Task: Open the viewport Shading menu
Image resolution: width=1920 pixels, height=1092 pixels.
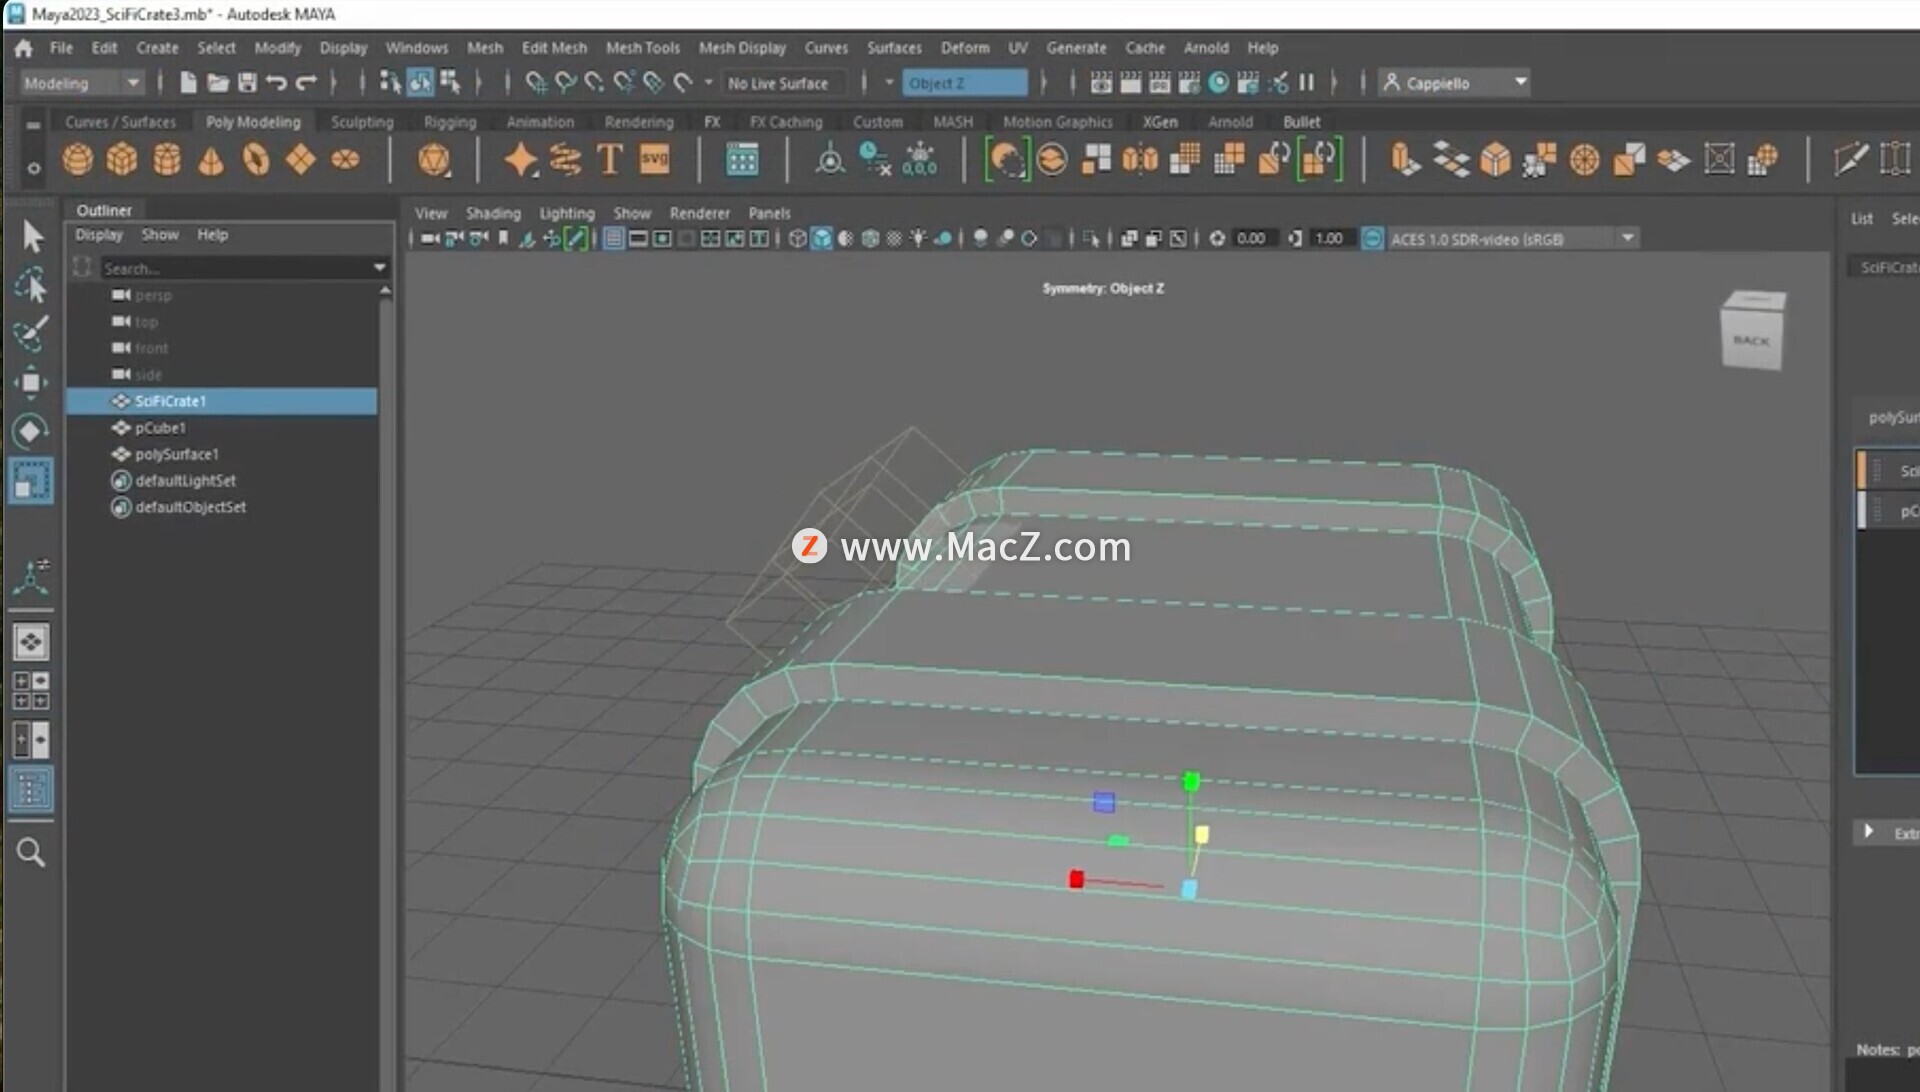Action: (493, 213)
